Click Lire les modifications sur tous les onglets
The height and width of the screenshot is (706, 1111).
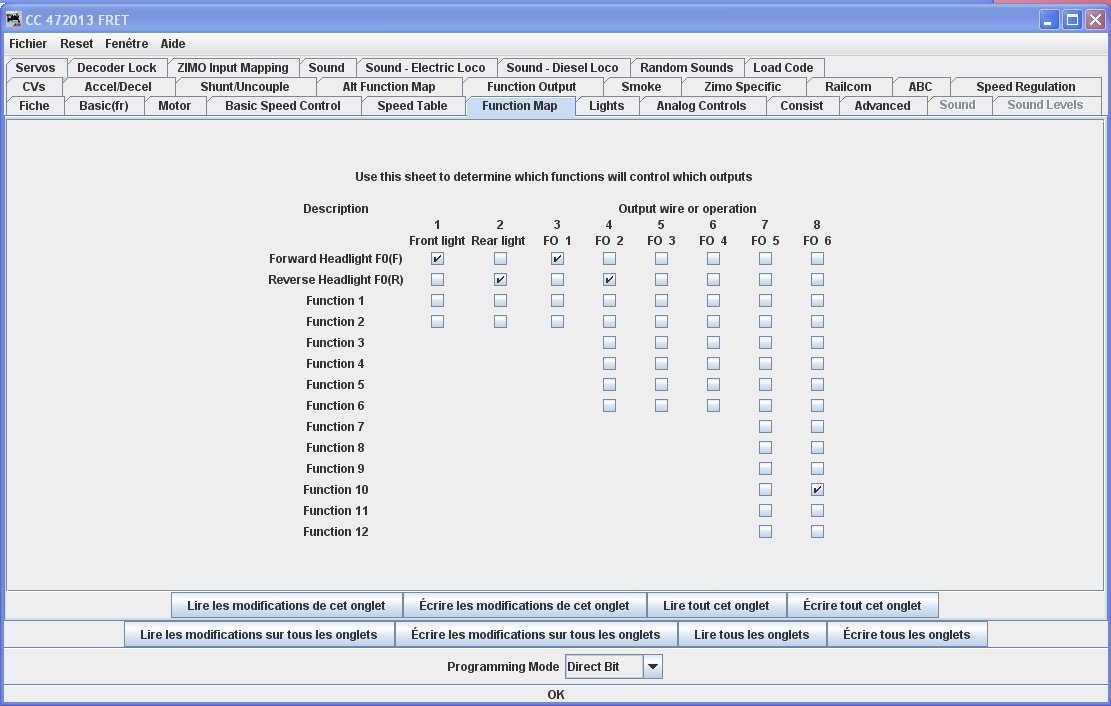(259, 634)
